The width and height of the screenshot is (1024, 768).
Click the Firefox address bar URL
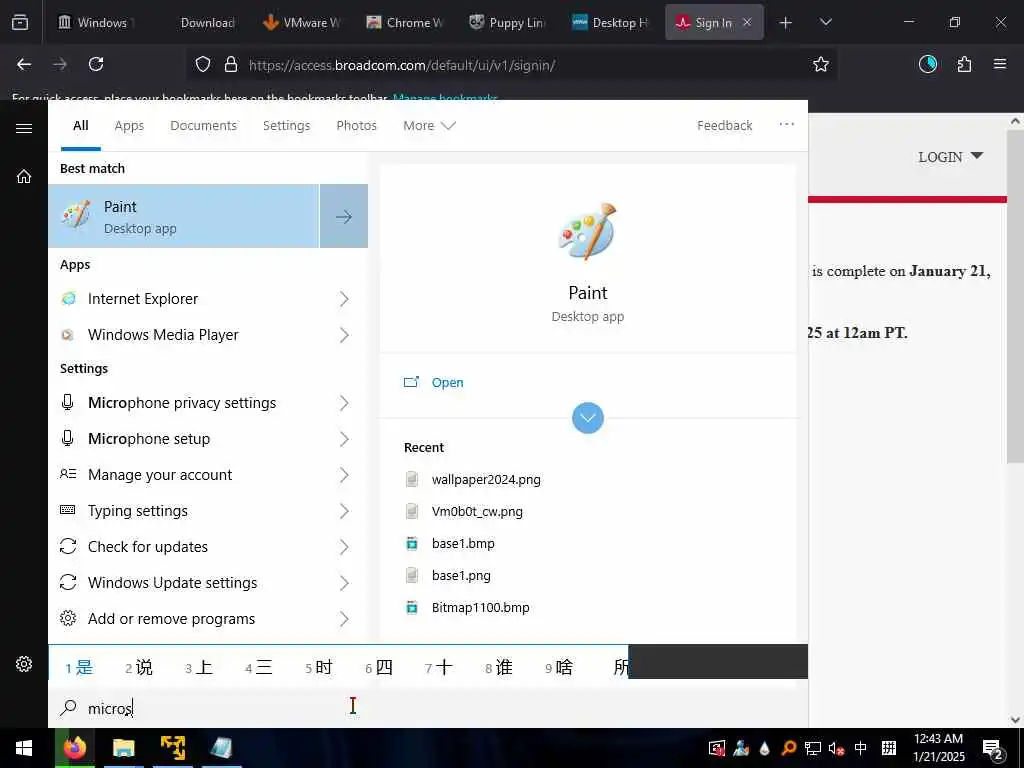(402, 65)
